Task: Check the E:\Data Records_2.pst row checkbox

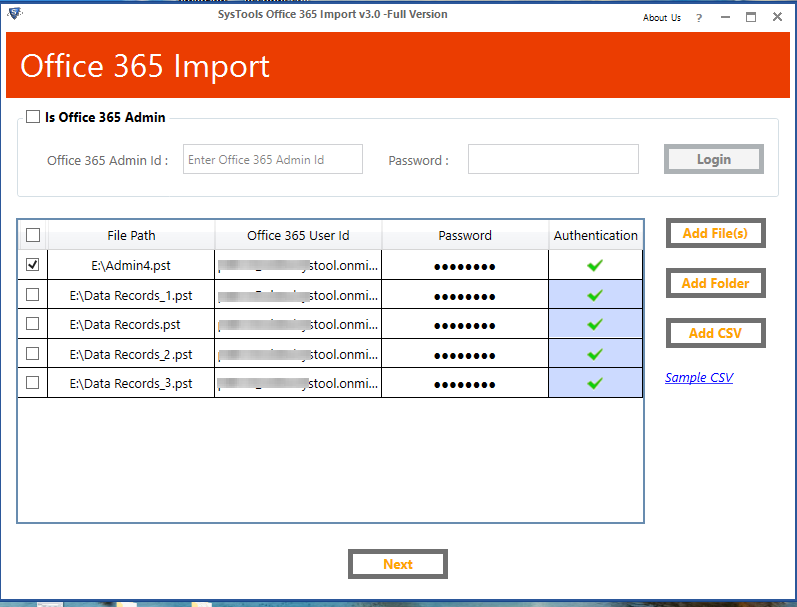Action: pos(33,353)
